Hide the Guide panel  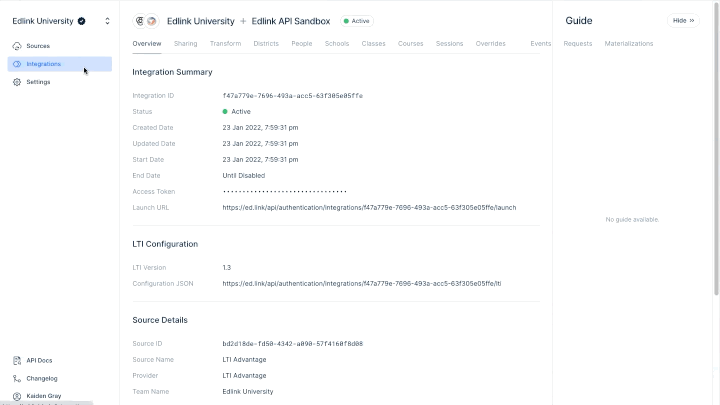click(683, 21)
